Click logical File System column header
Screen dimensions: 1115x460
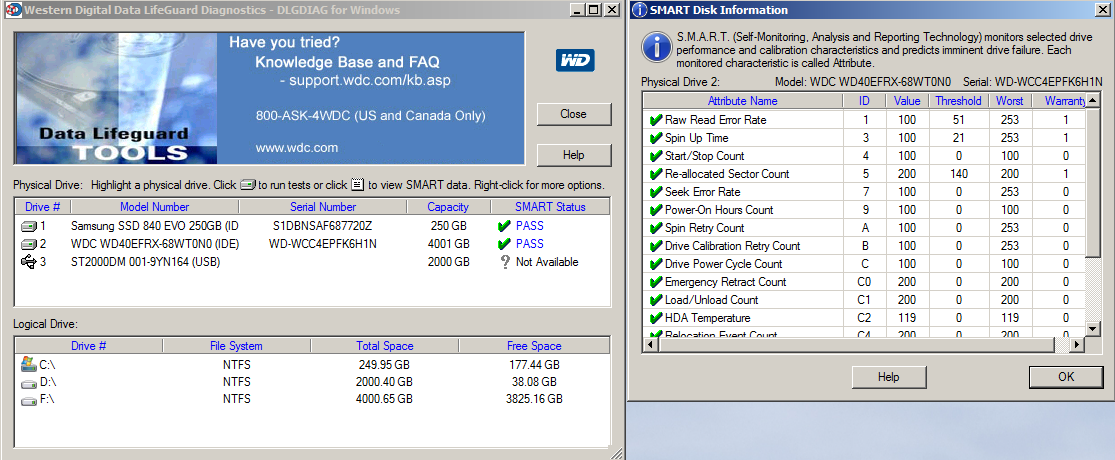point(236,346)
